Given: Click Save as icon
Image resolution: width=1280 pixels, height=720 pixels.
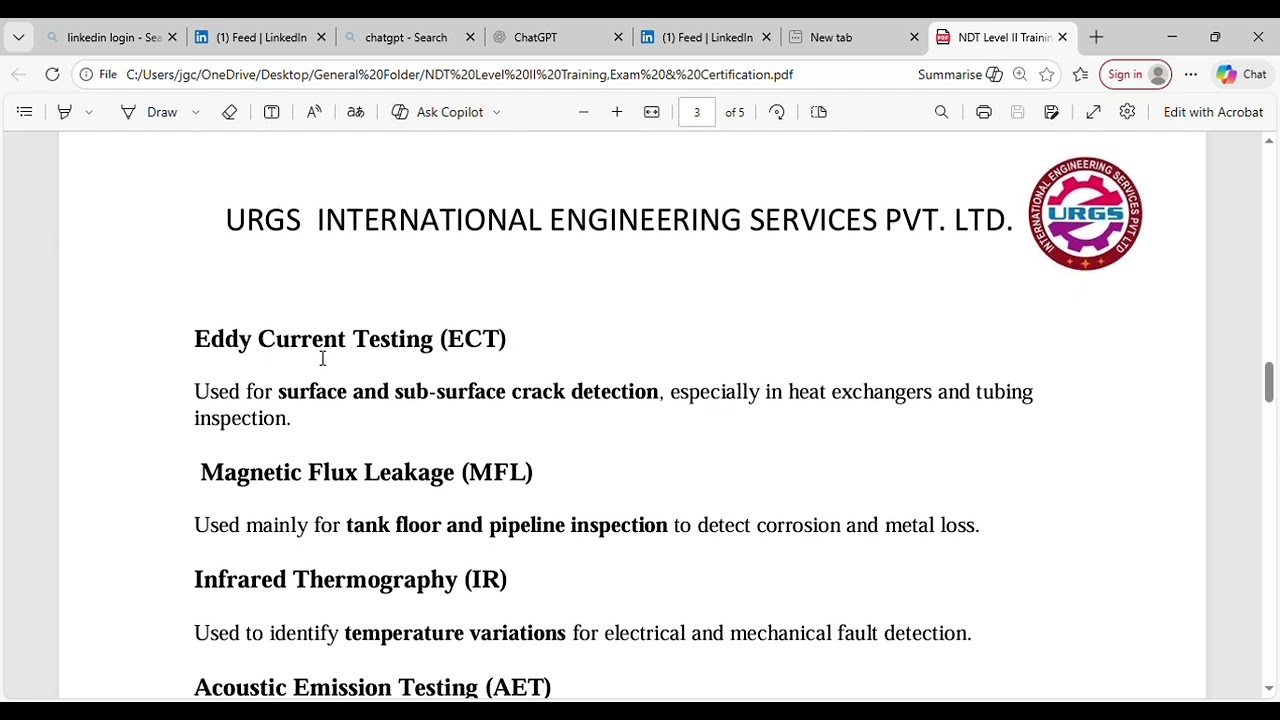Looking at the screenshot, I should tap(1051, 112).
